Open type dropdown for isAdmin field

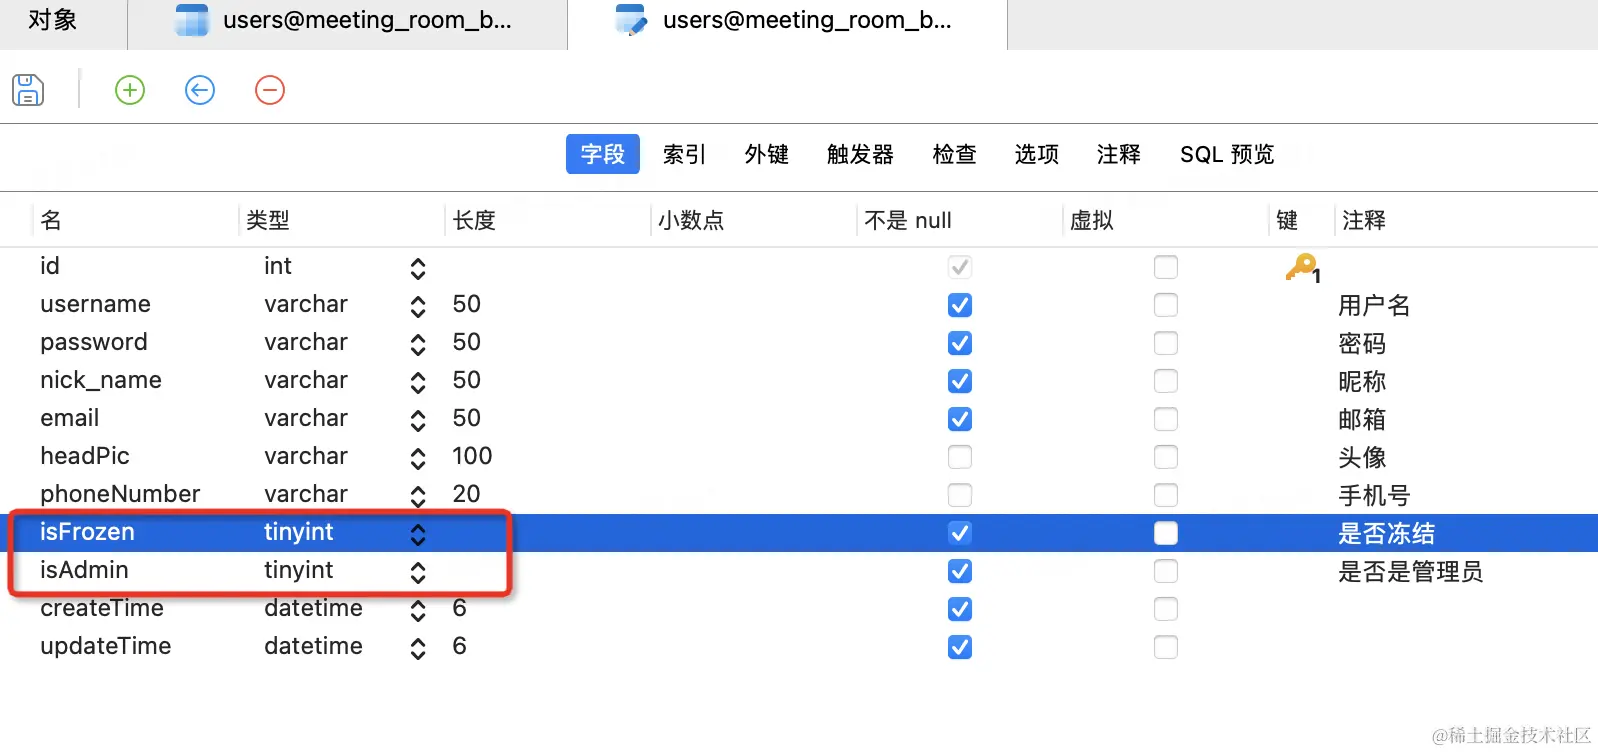(x=418, y=573)
